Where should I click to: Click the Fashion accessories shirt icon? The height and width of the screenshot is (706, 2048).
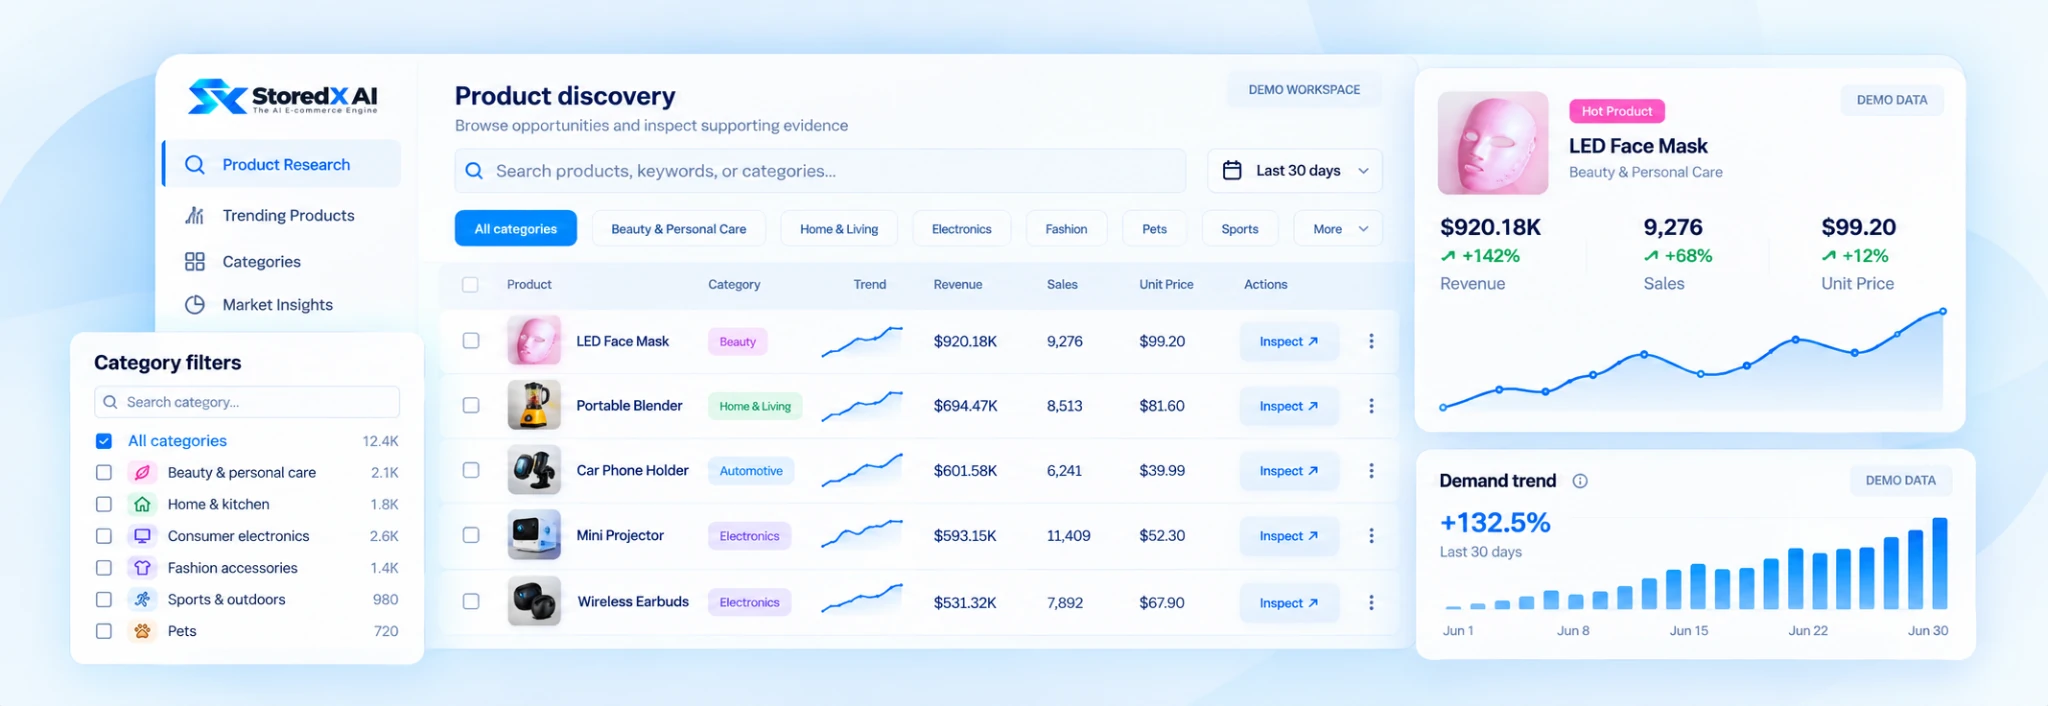click(x=143, y=568)
